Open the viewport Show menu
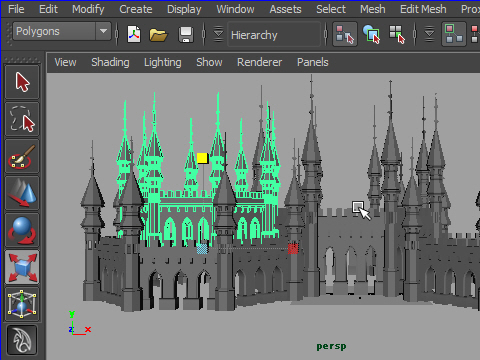The width and height of the screenshot is (480, 360). [209, 62]
